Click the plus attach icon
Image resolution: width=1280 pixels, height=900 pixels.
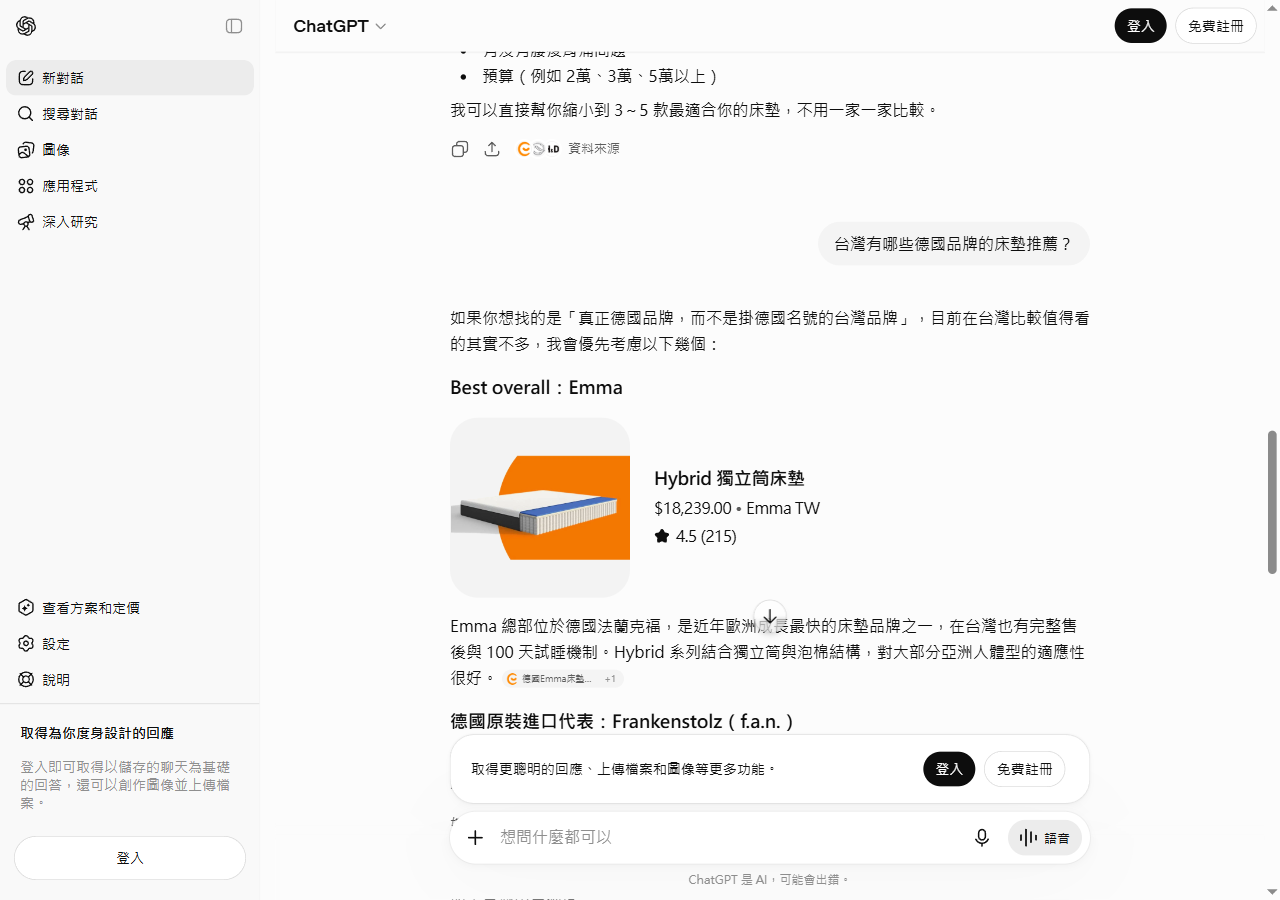coord(476,837)
